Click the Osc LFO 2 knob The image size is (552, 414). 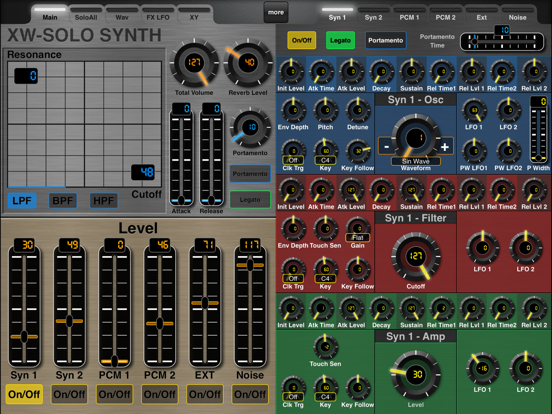tap(508, 111)
